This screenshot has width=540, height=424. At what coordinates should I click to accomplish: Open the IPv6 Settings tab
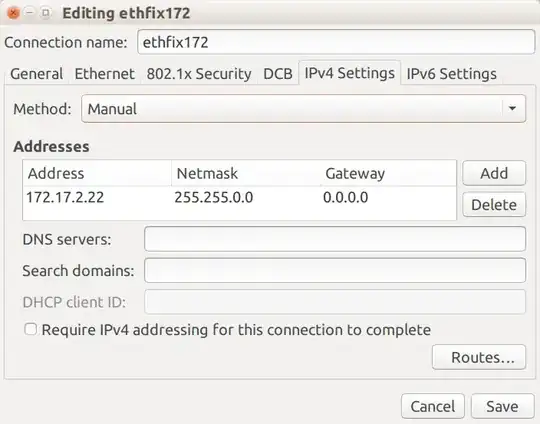click(x=451, y=74)
